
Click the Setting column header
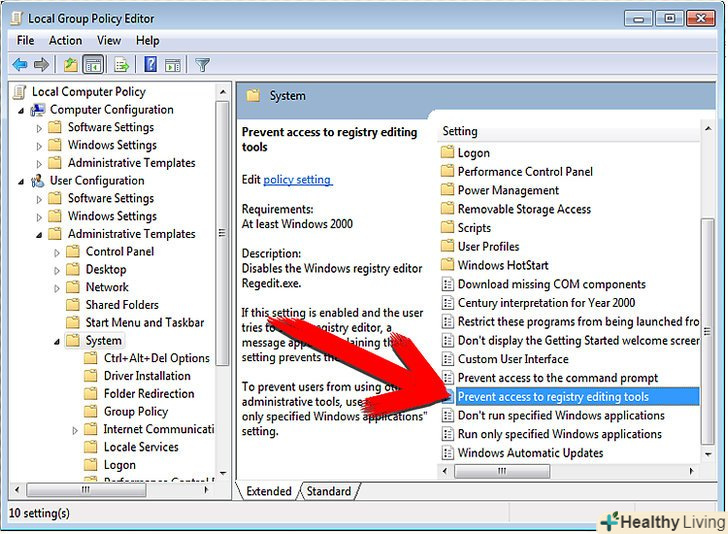tap(568, 131)
